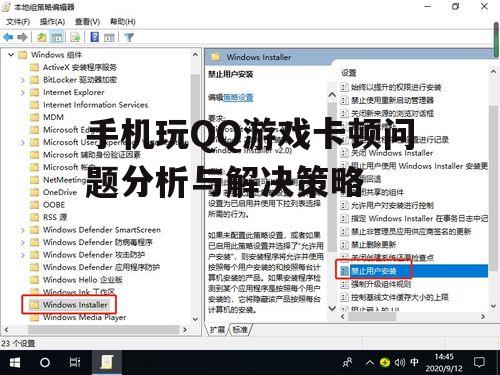Select the 禁止非管理员应用供应商签名的更新 setting
The image size is (500, 375).
(406, 231)
